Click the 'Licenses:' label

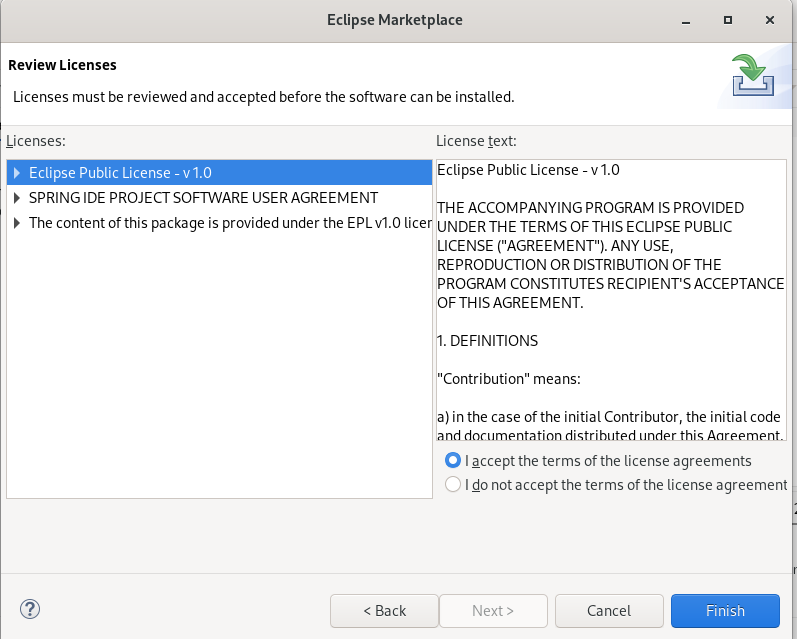click(x=36, y=141)
